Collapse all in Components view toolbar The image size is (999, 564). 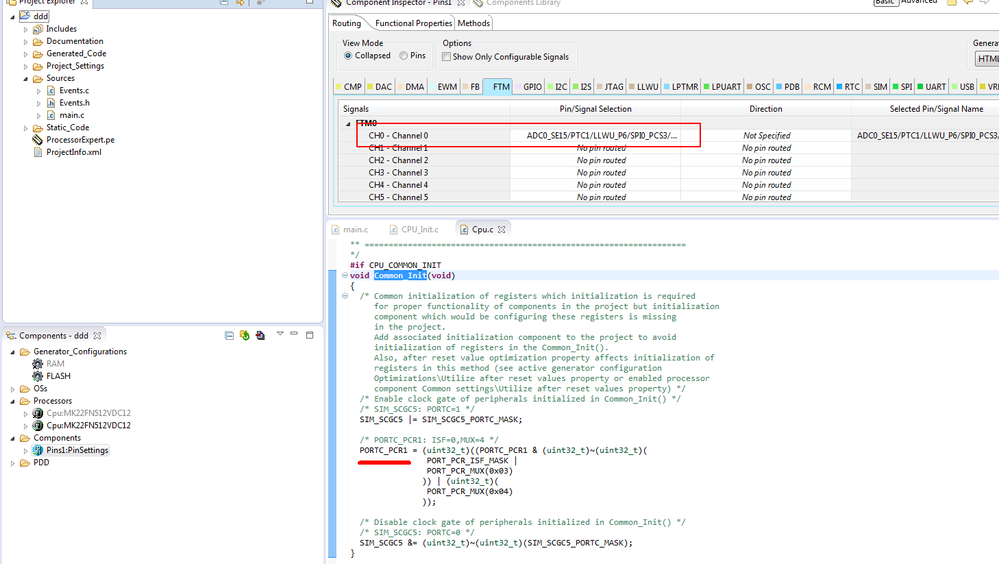(229, 335)
